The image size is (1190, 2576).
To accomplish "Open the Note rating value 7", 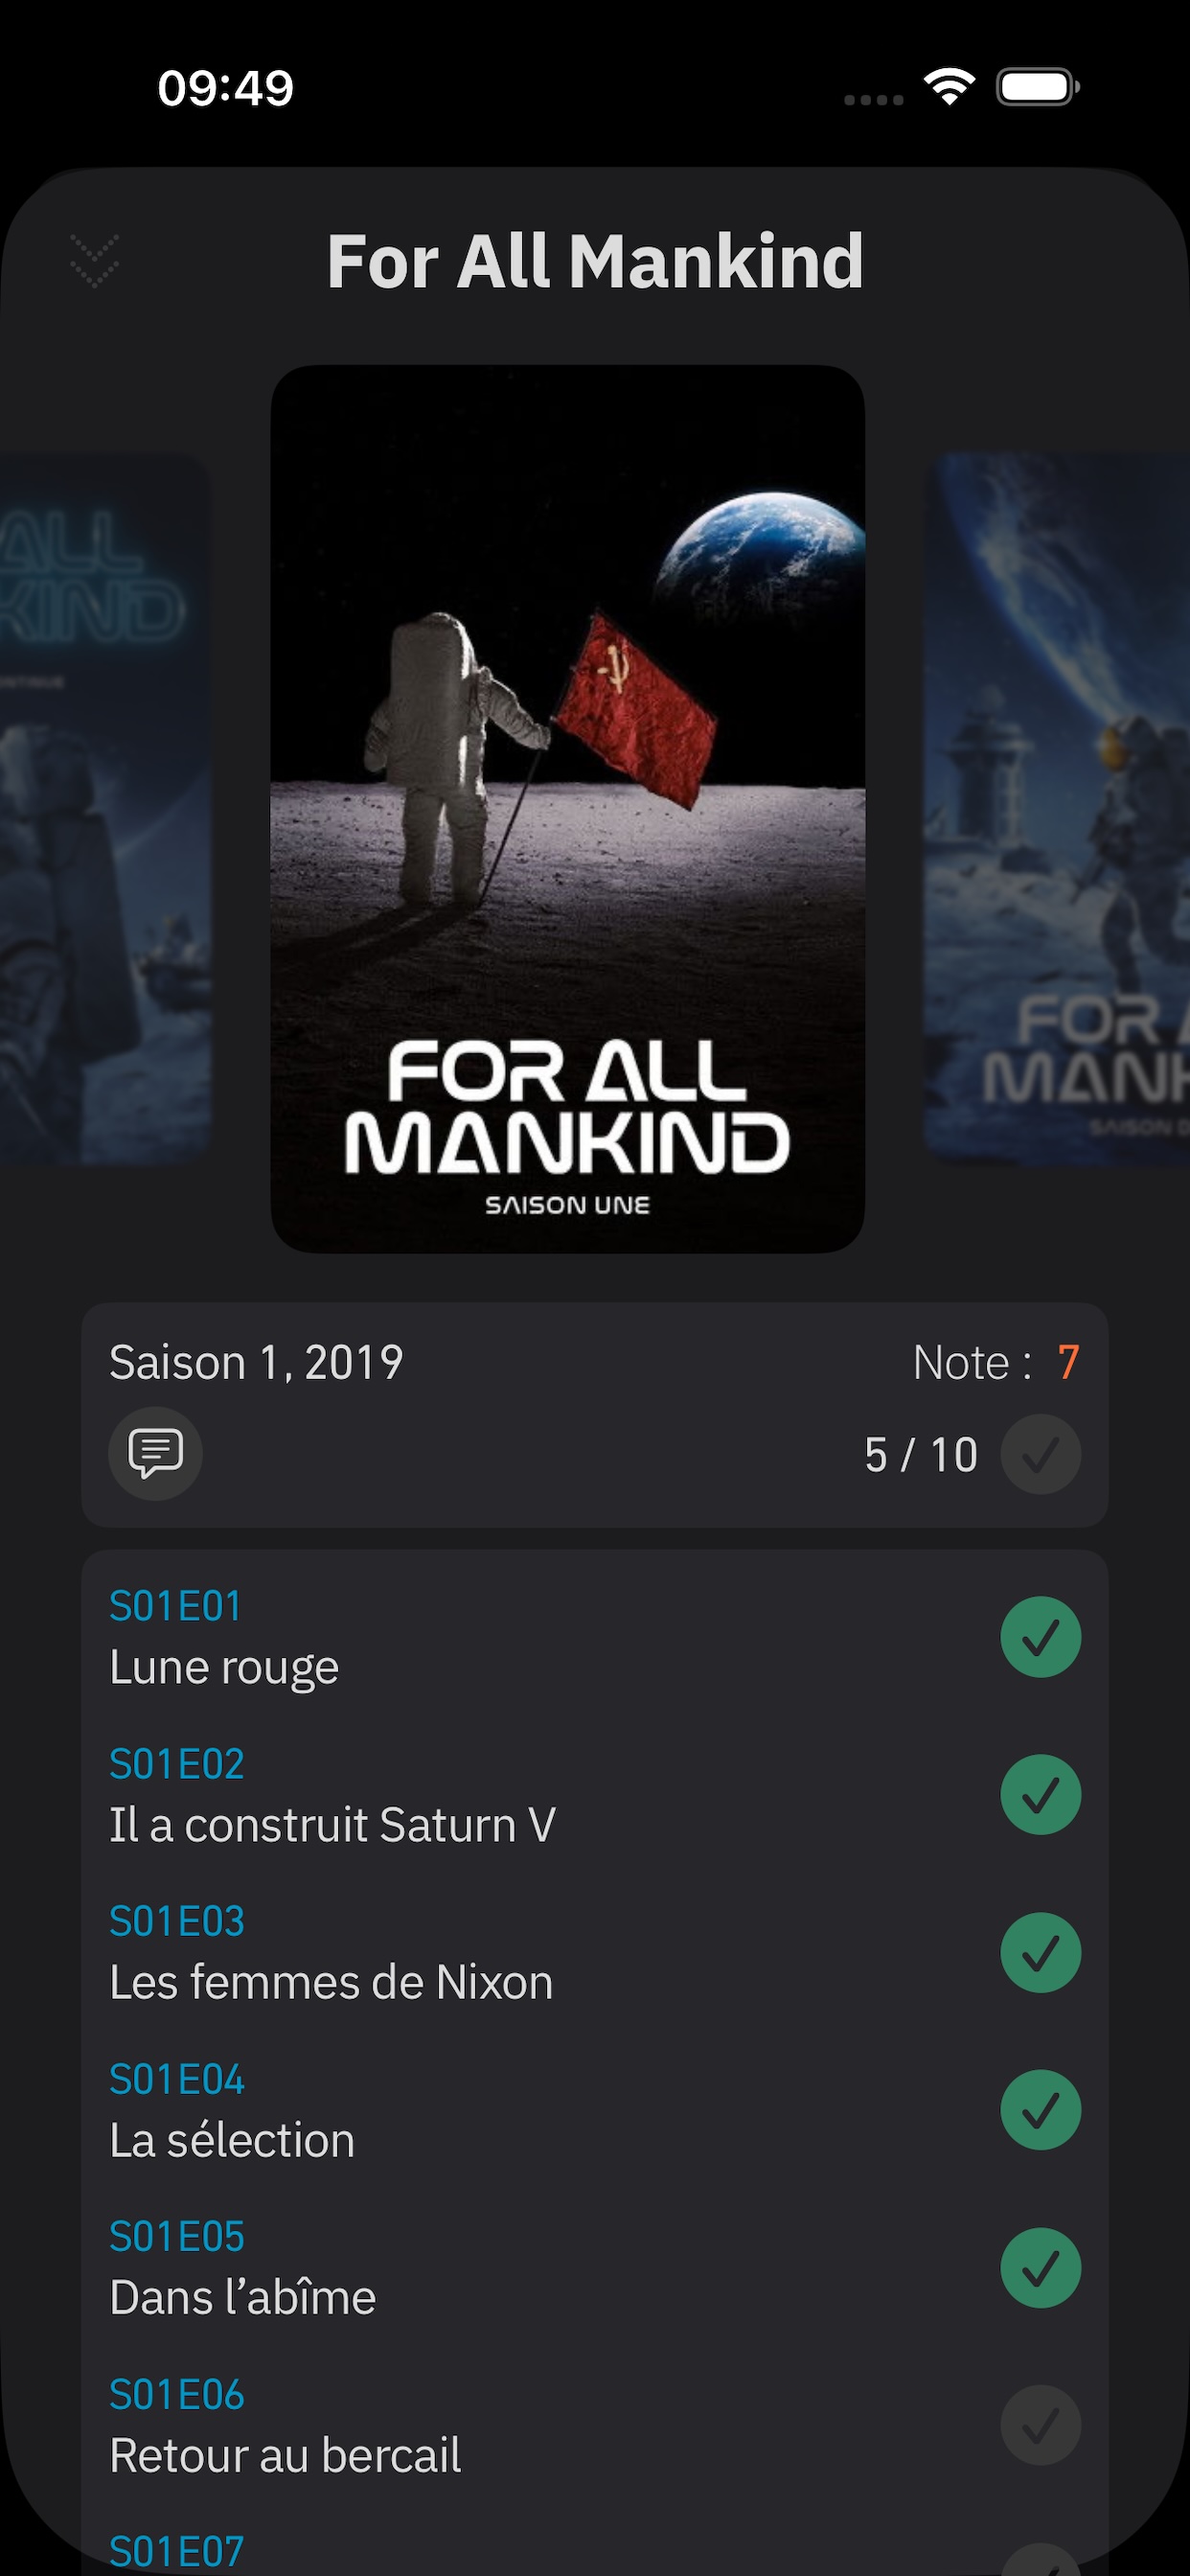I will coord(1068,1362).
